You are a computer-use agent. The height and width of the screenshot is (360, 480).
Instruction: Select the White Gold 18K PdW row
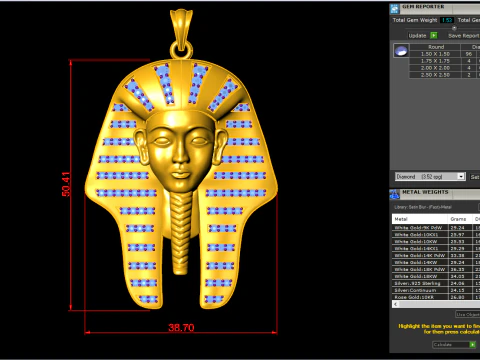pos(436,269)
